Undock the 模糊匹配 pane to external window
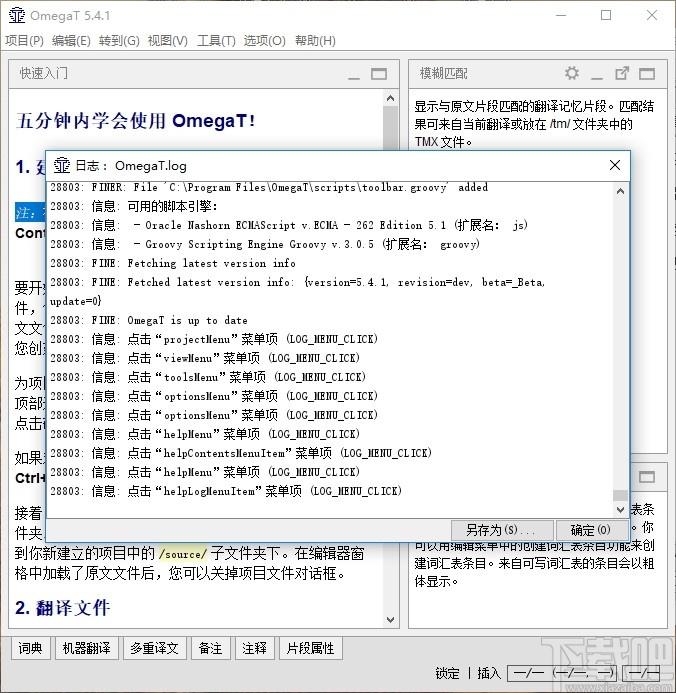The width and height of the screenshot is (676, 693). [x=622, y=73]
